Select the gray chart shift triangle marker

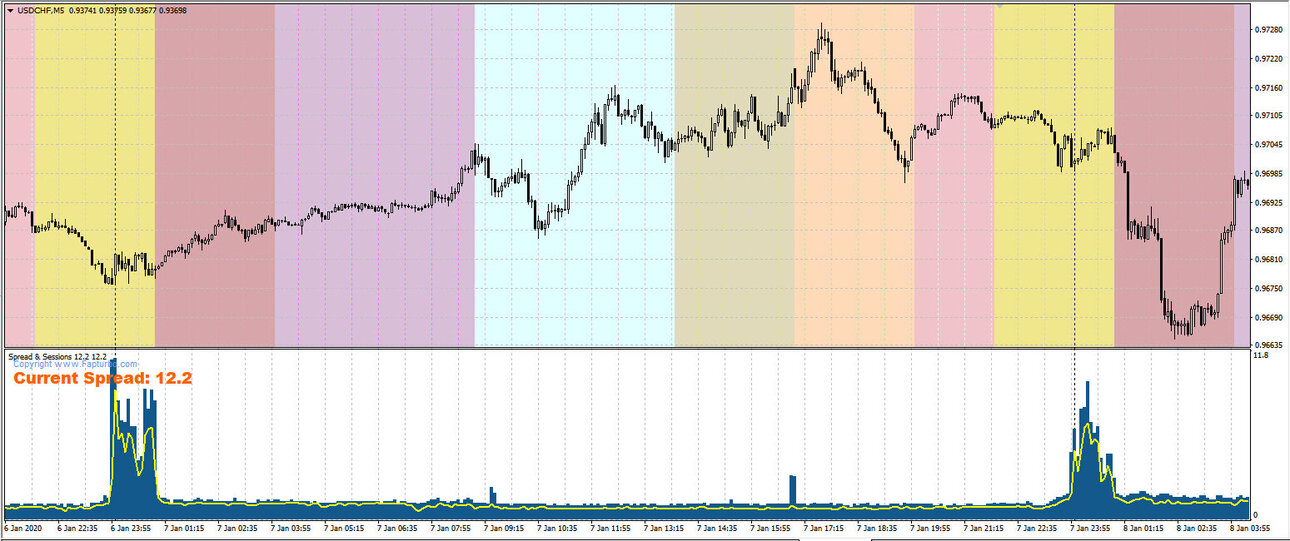[998, 4]
